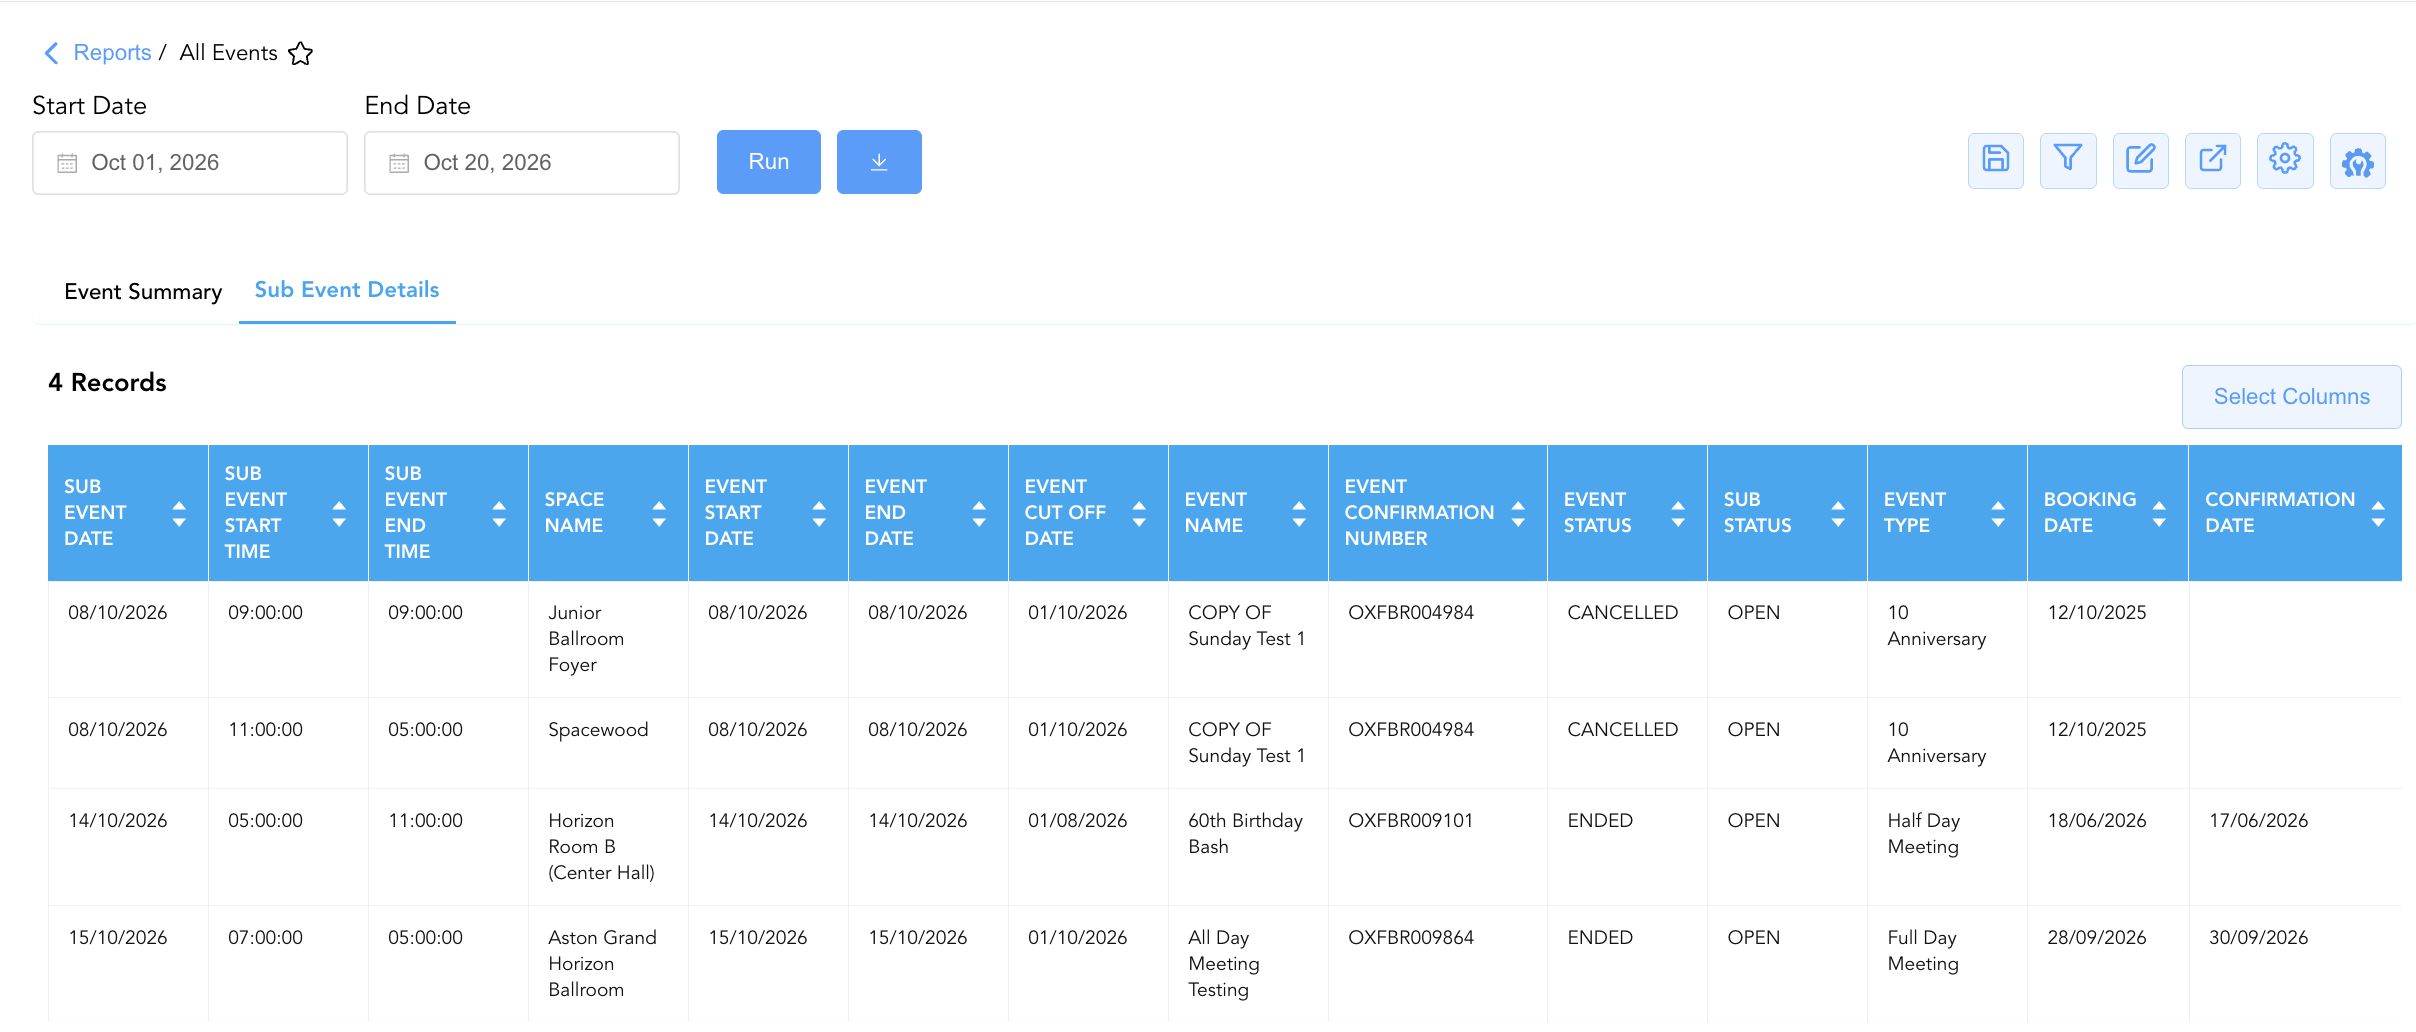Sort by Sub Event Date column
The width and height of the screenshot is (2416, 1032).
coord(179,514)
